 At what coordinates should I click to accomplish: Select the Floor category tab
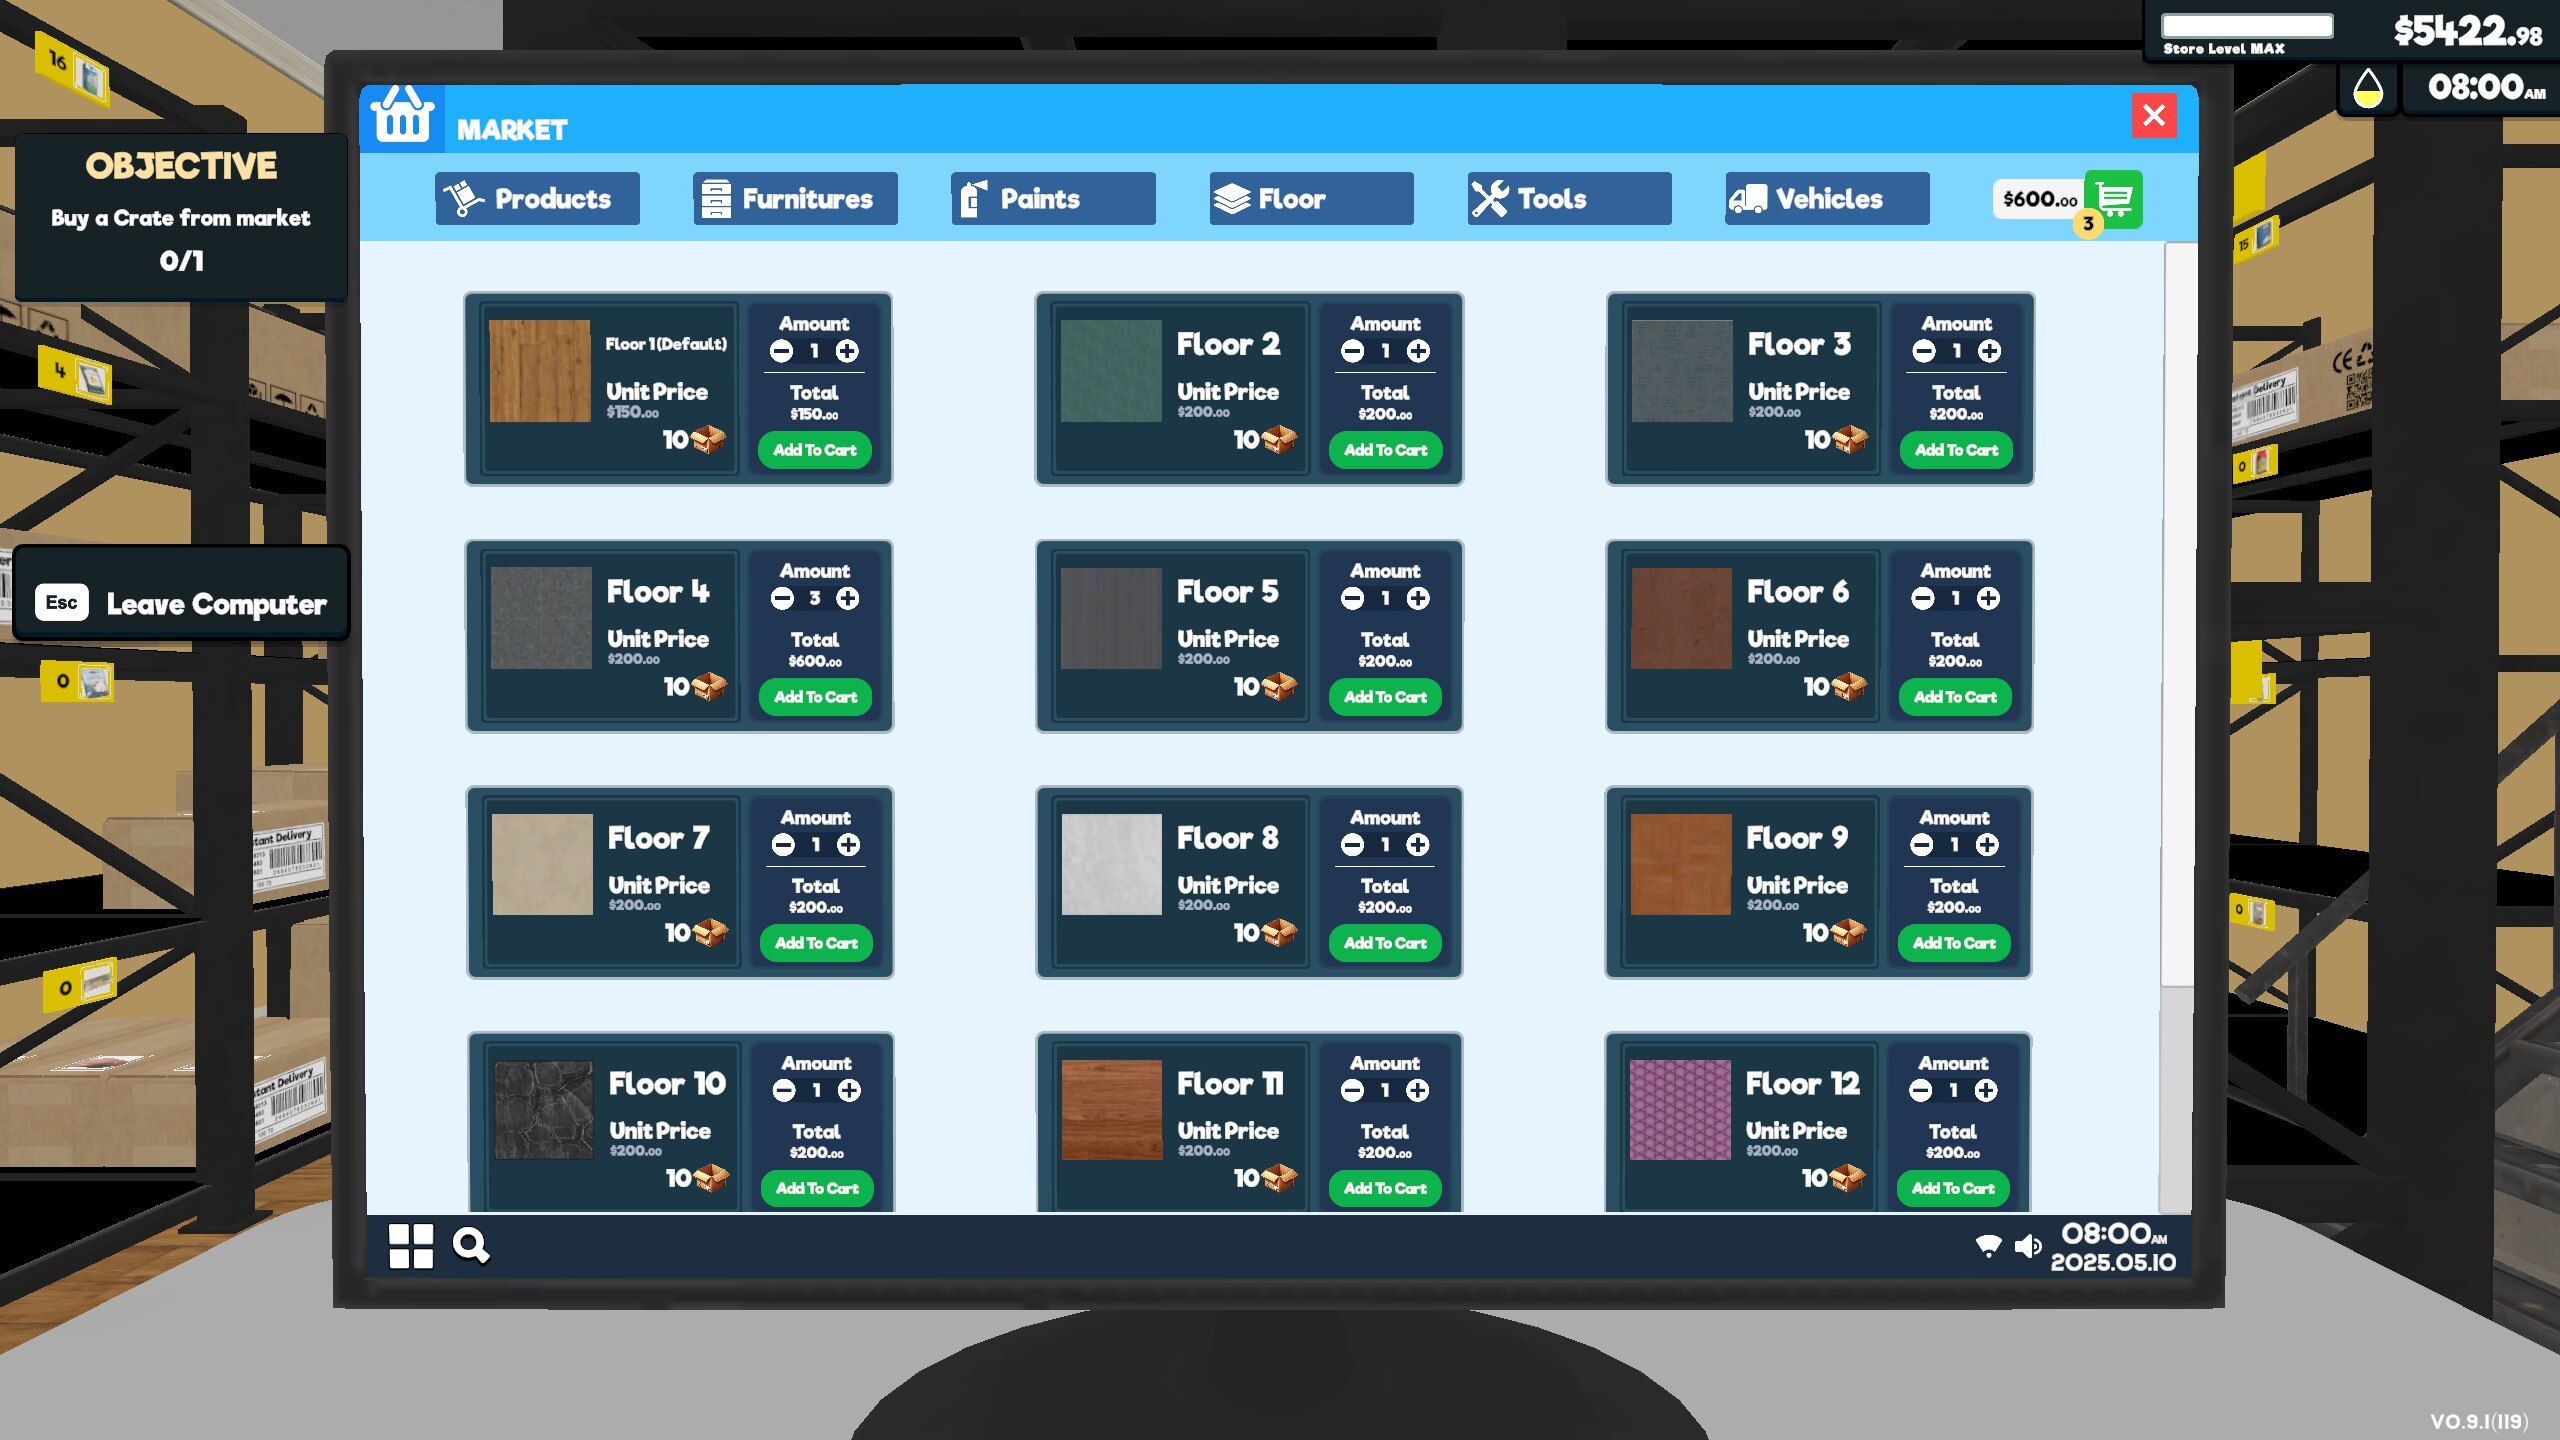click(1311, 199)
